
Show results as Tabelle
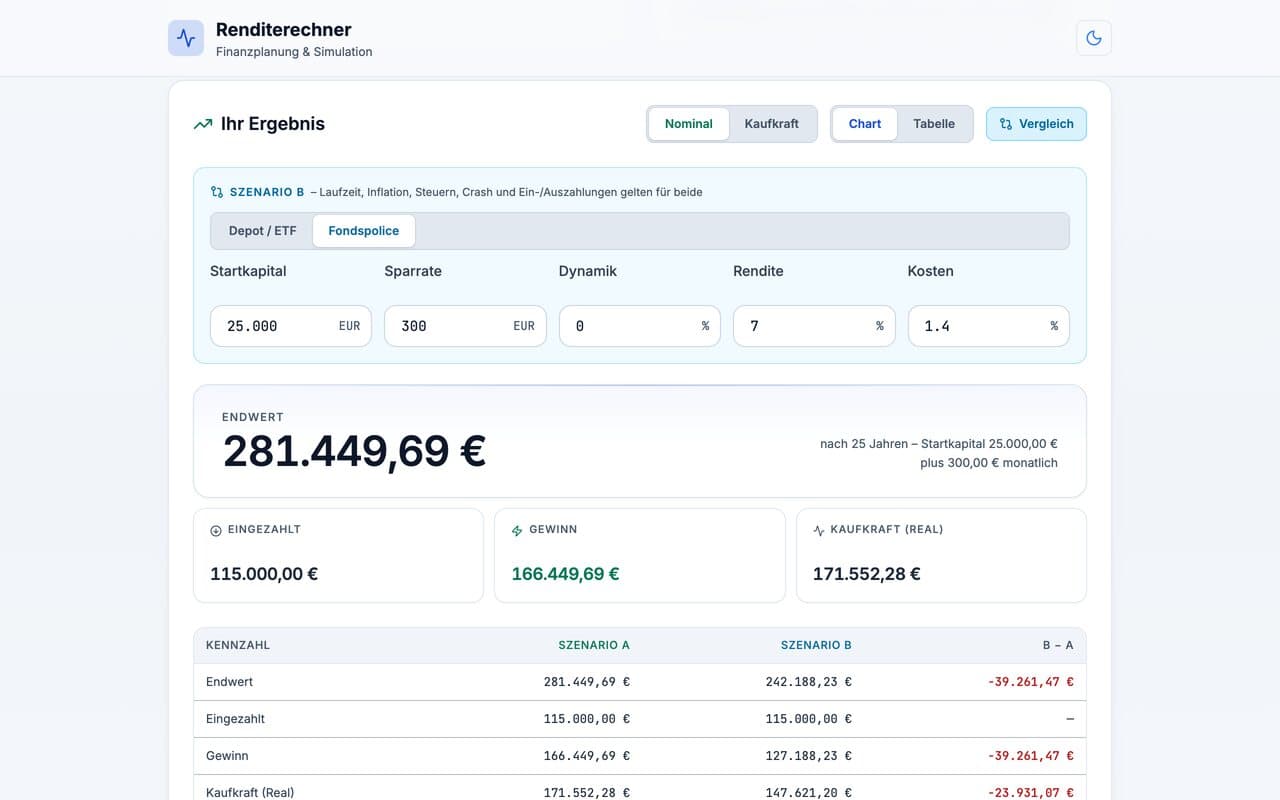tap(934, 124)
